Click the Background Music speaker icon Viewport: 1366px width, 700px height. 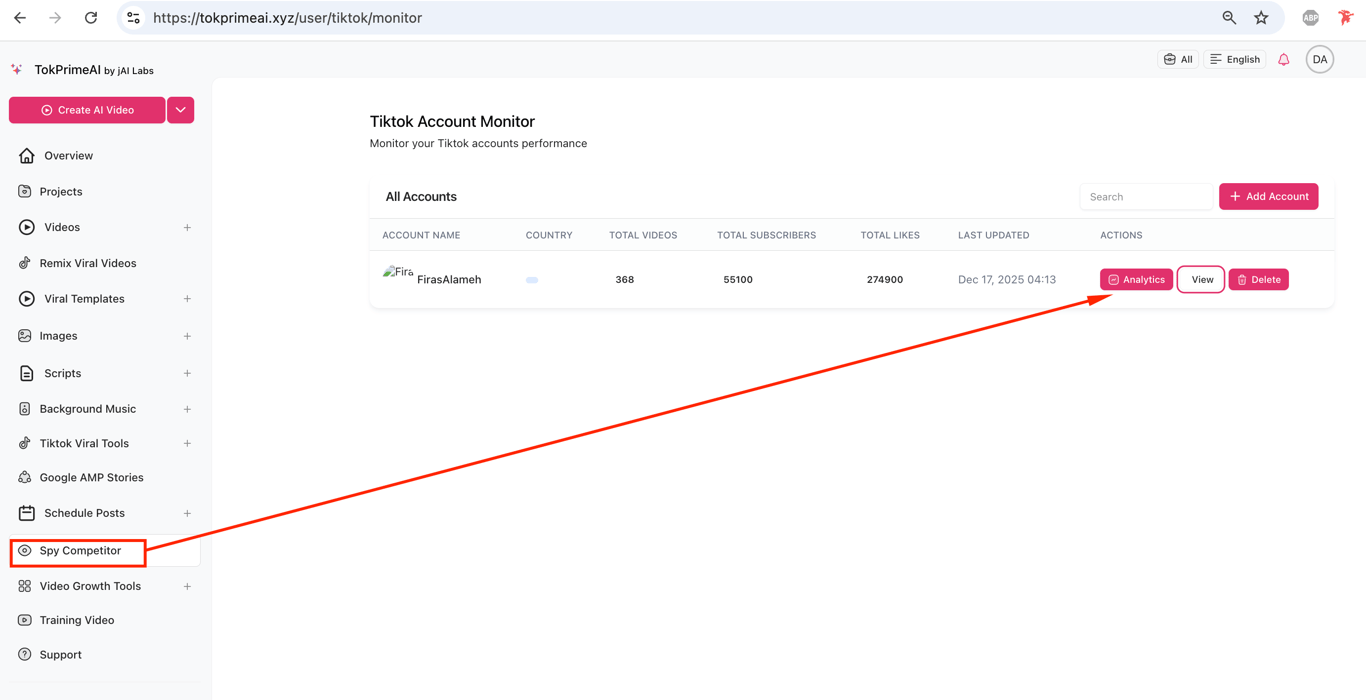click(25, 409)
